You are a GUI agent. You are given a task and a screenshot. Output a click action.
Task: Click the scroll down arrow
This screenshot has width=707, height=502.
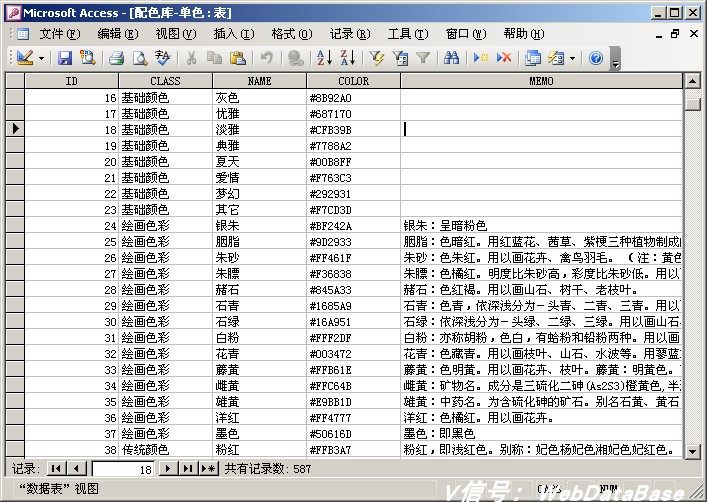pyautogui.click(x=692, y=451)
